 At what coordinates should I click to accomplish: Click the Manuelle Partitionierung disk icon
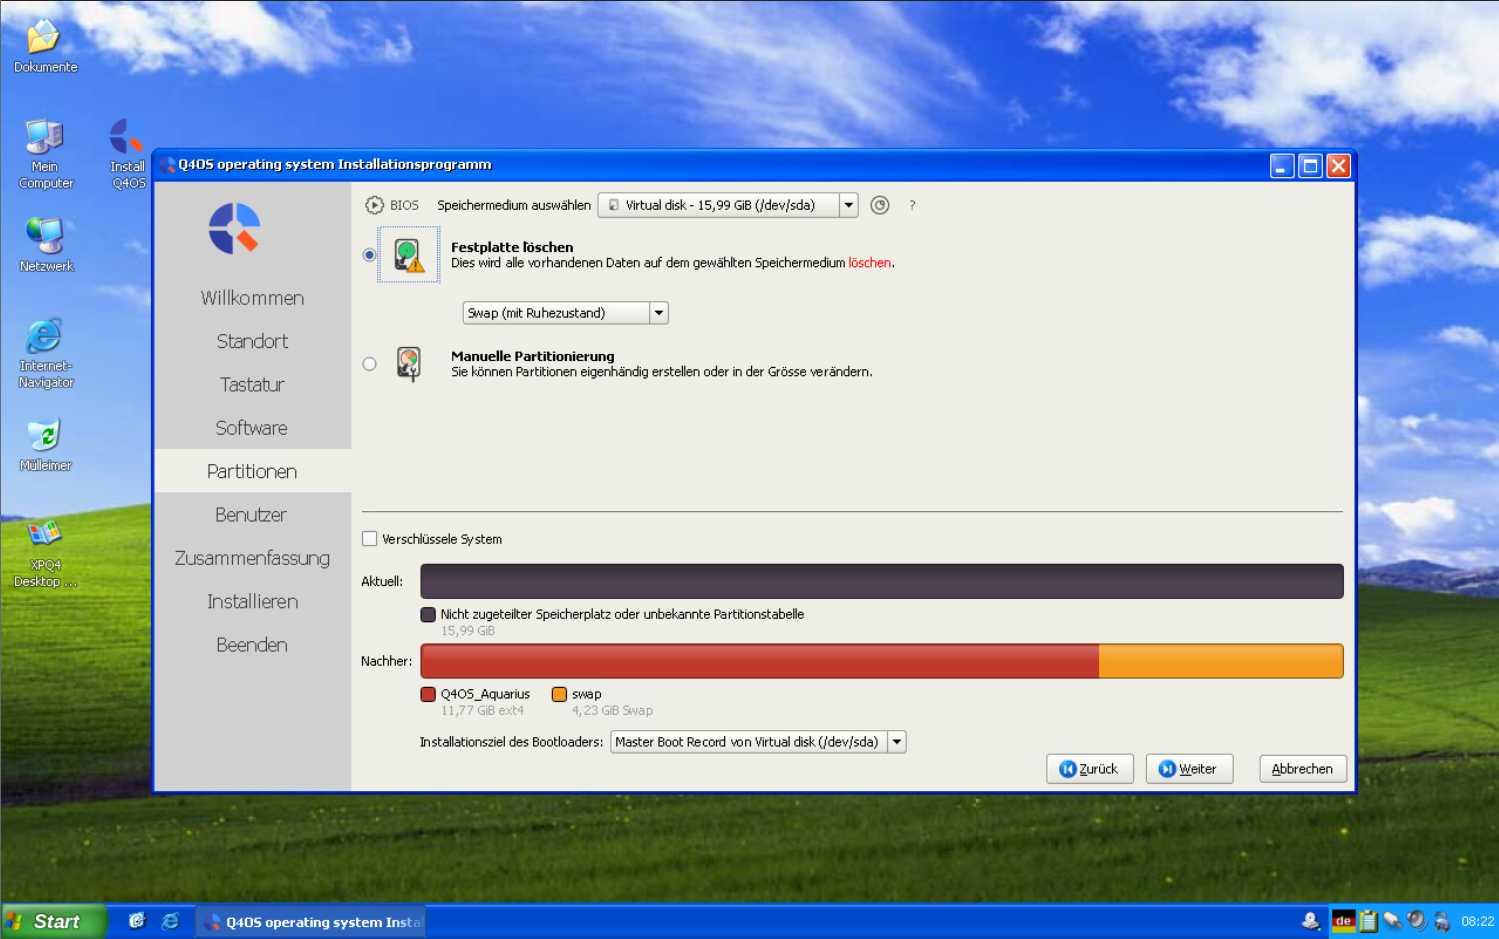[408, 364]
